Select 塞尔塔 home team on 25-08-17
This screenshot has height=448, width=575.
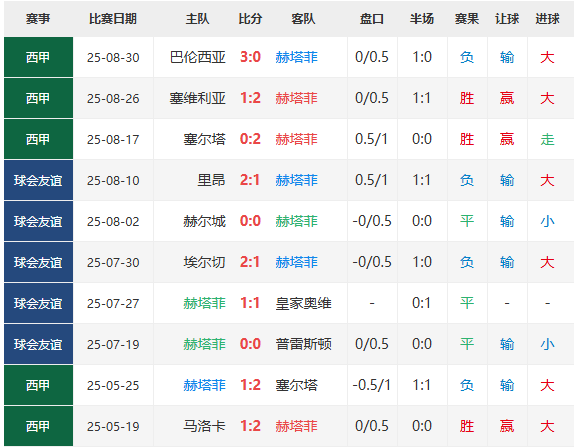(x=204, y=139)
